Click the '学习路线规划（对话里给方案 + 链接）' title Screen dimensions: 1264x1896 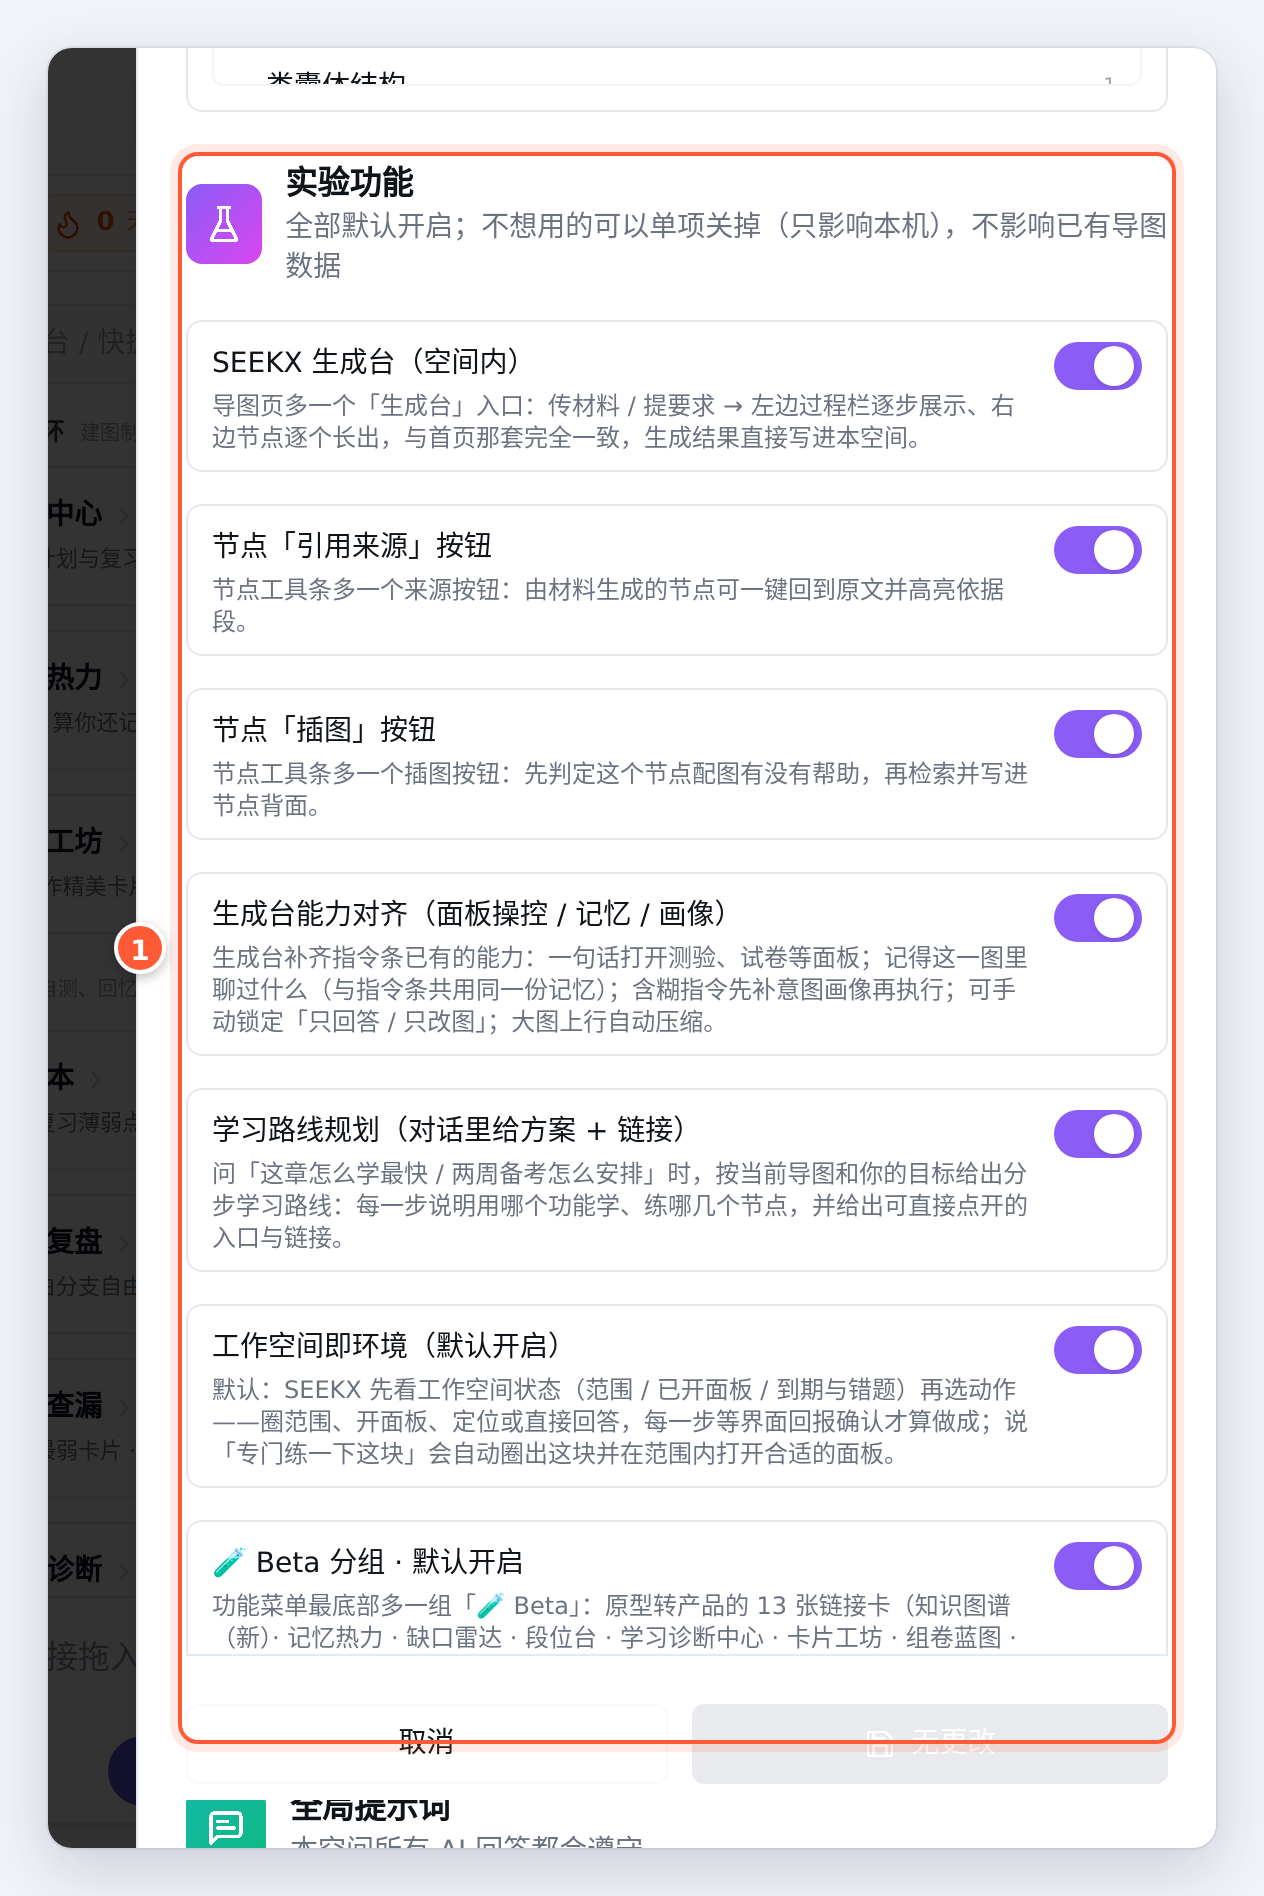449,1129
